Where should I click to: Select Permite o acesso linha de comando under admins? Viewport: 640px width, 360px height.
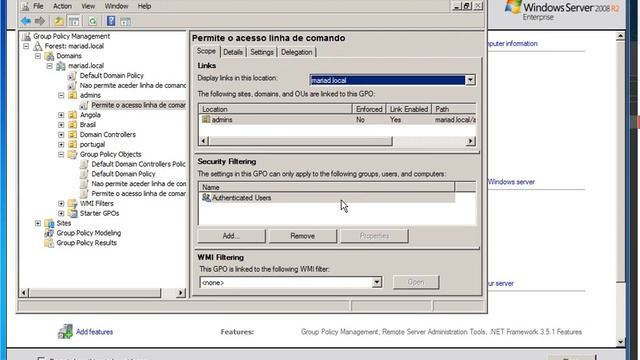[x=138, y=105]
